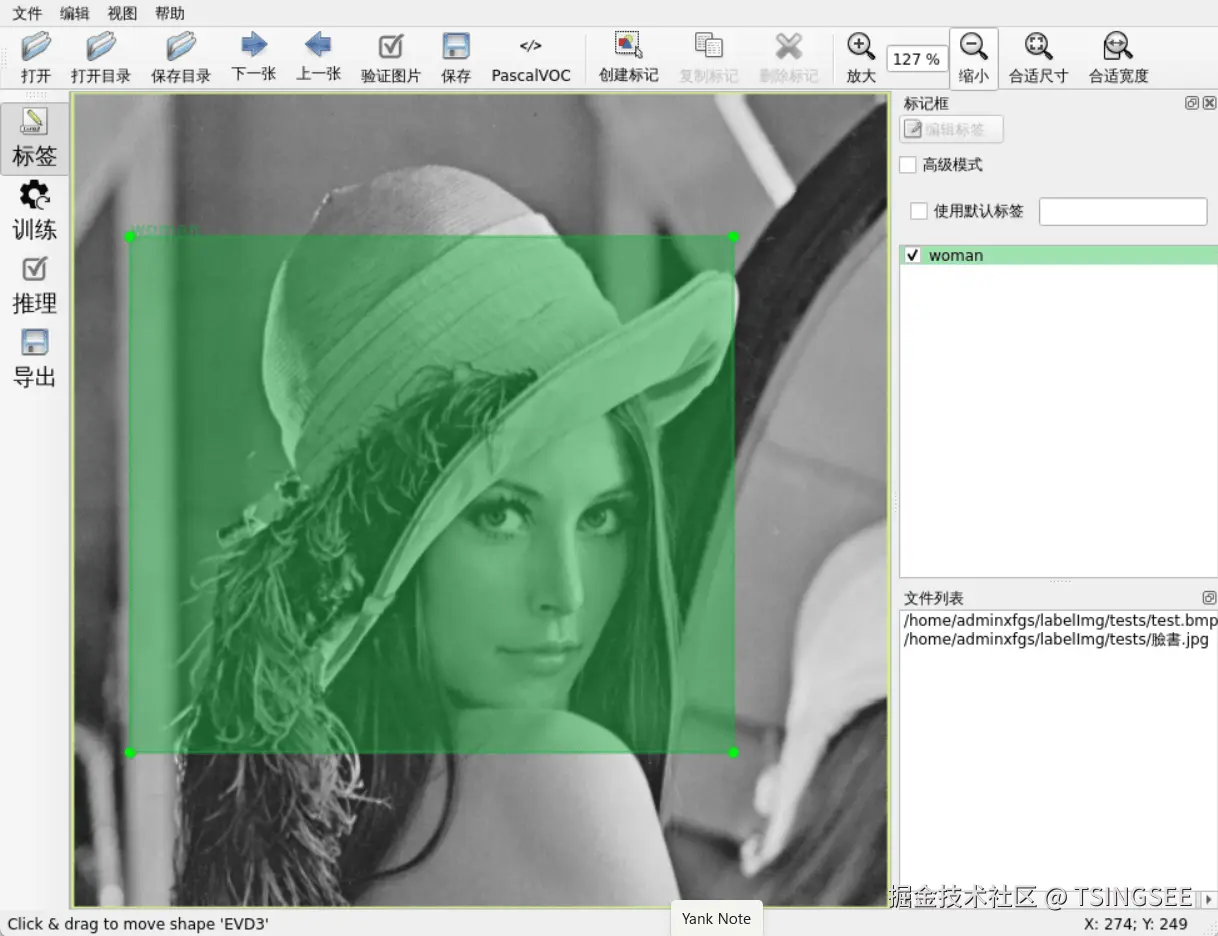Click the 编辑标签 button
Screen dimensions: 1218x936
[x=951, y=129]
